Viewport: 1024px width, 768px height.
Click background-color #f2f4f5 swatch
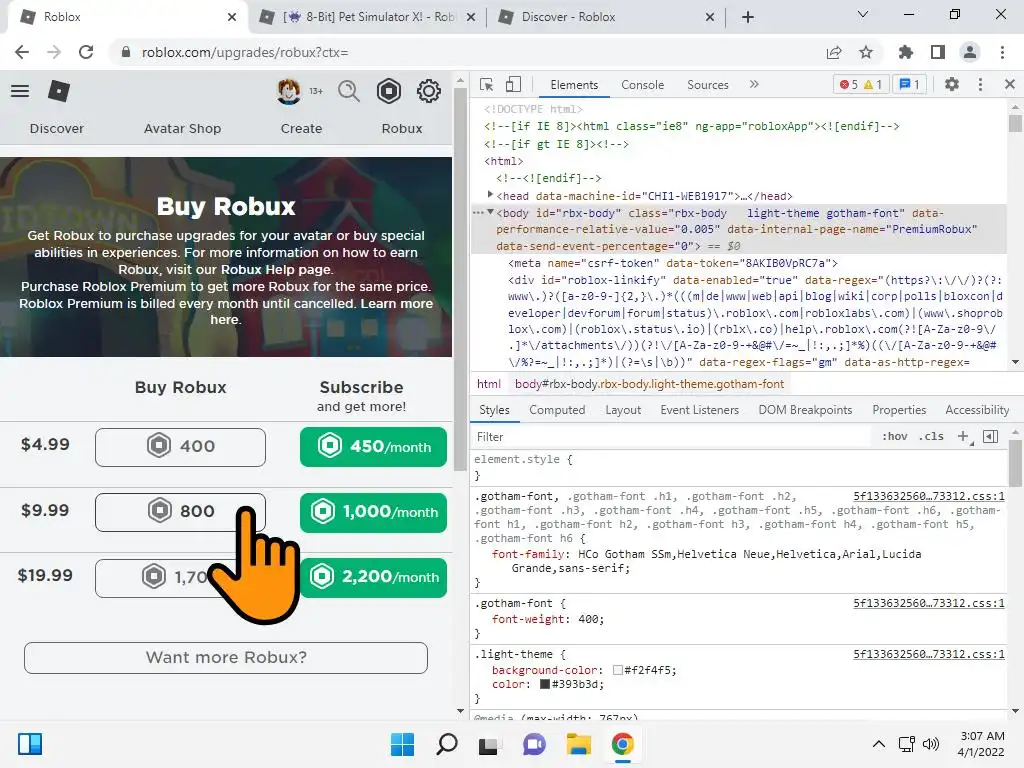point(618,670)
